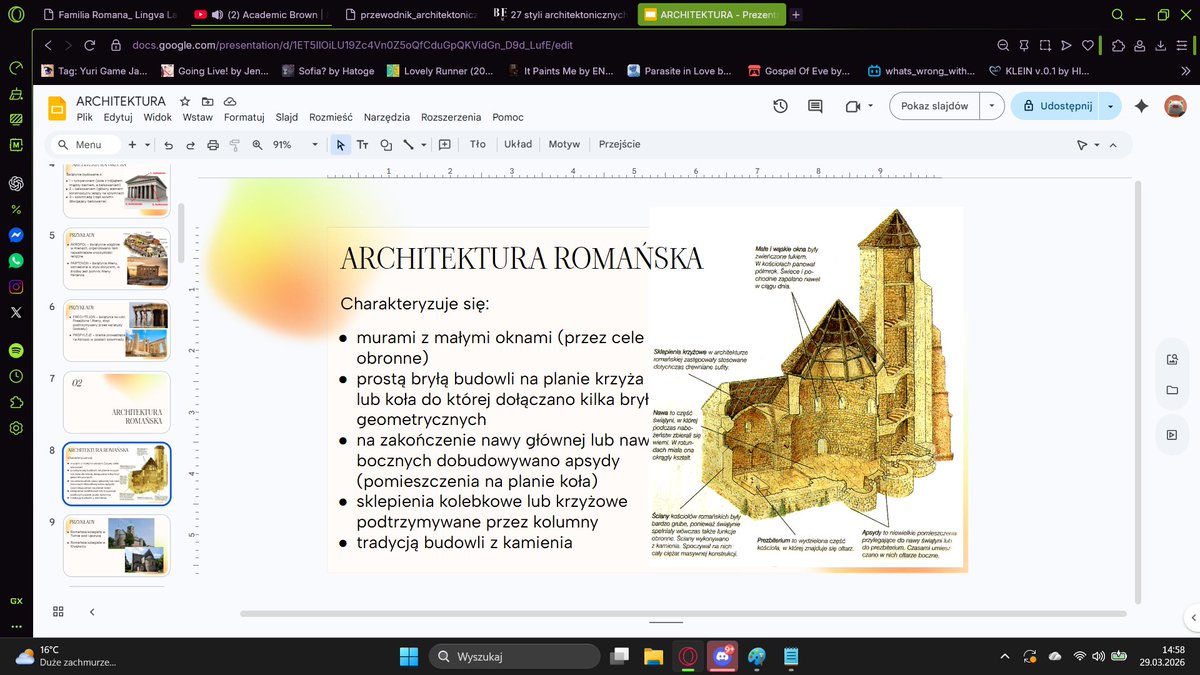Open the Układ layout button
Screen dimensions: 1200x675
[518, 145]
